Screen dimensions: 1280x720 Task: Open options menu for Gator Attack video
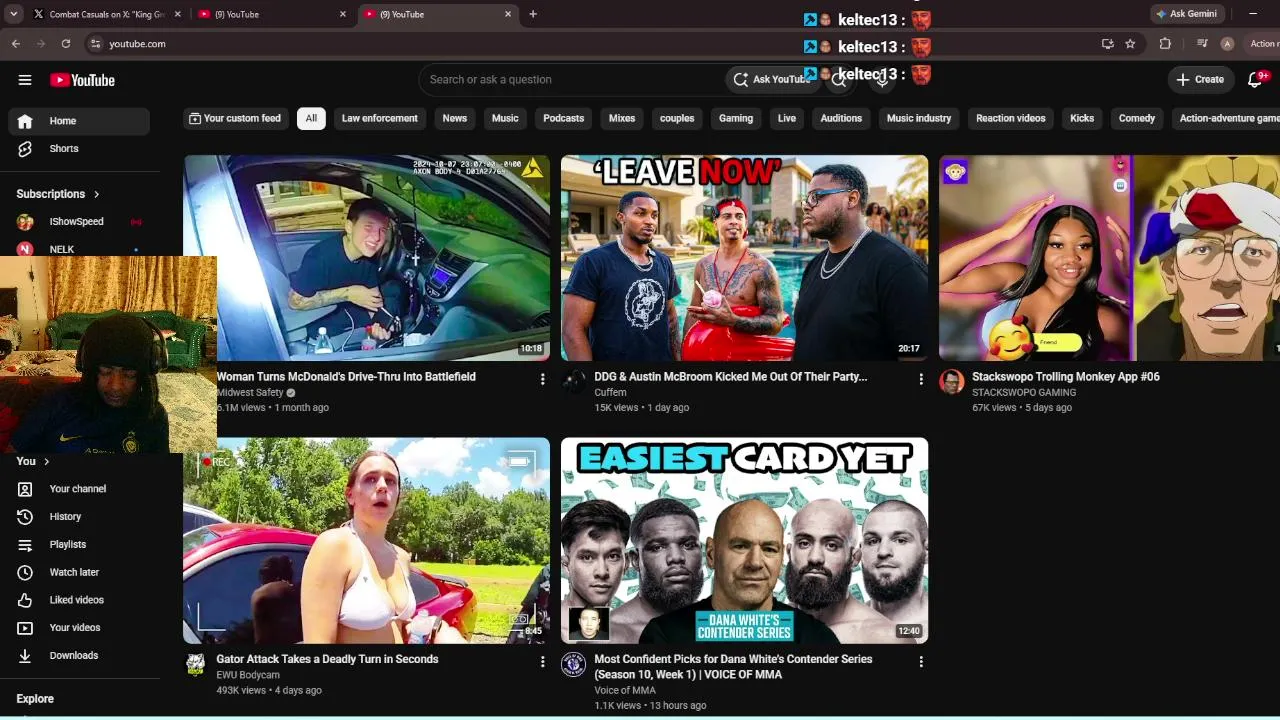tap(543, 662)
